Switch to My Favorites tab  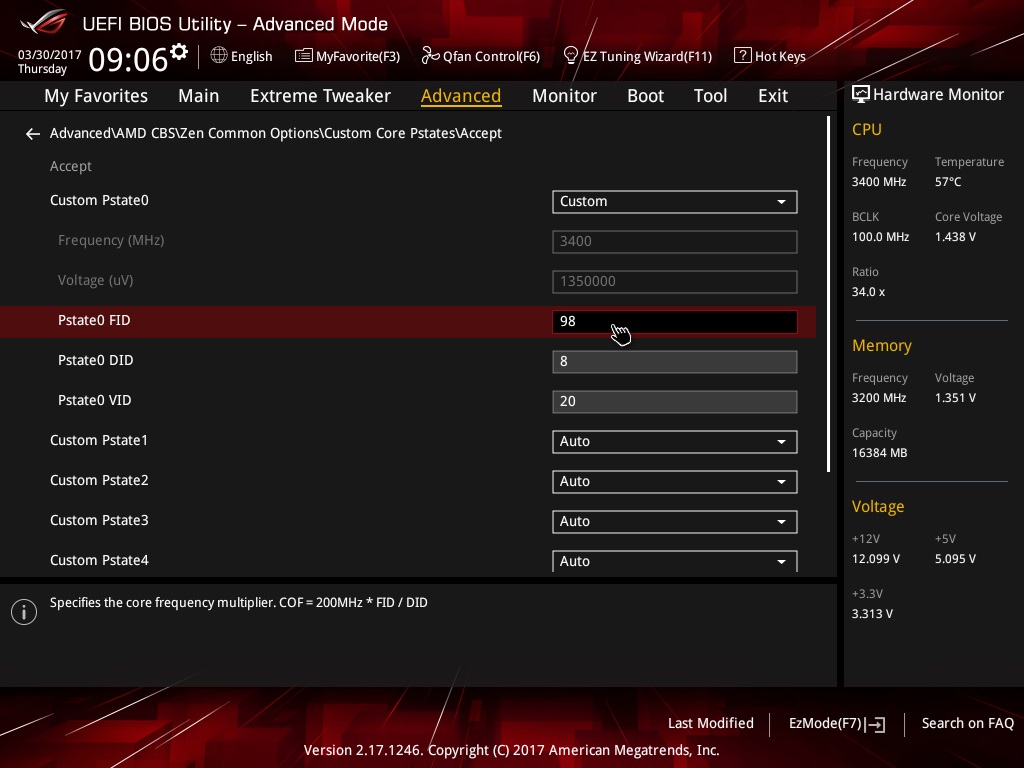[x=96, y=96]
